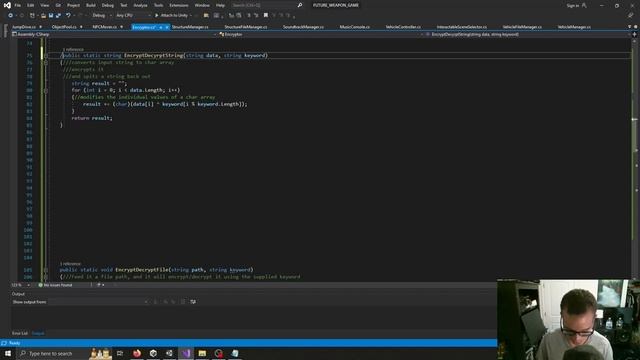The height and width of the screenshot is (360, 640).
Task: Switch to the JumpDrive.cs tab
Action: (24, 27)
